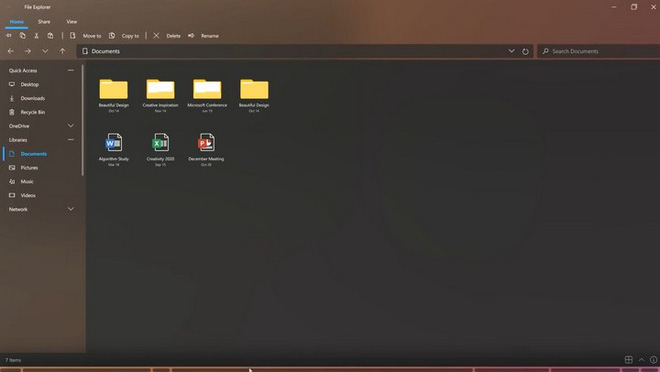The width and height of the screenshot is (660, 372).
Task: Click the Copy icon in the toolbar
Action: pyautogui.click(x=23, y=36)
